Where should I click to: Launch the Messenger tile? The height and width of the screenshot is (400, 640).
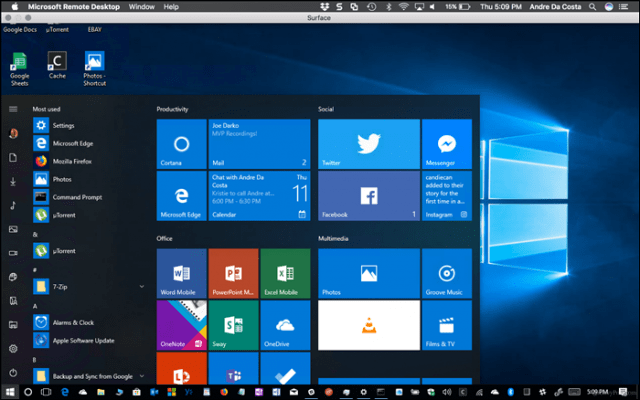[x=447, y=144]
